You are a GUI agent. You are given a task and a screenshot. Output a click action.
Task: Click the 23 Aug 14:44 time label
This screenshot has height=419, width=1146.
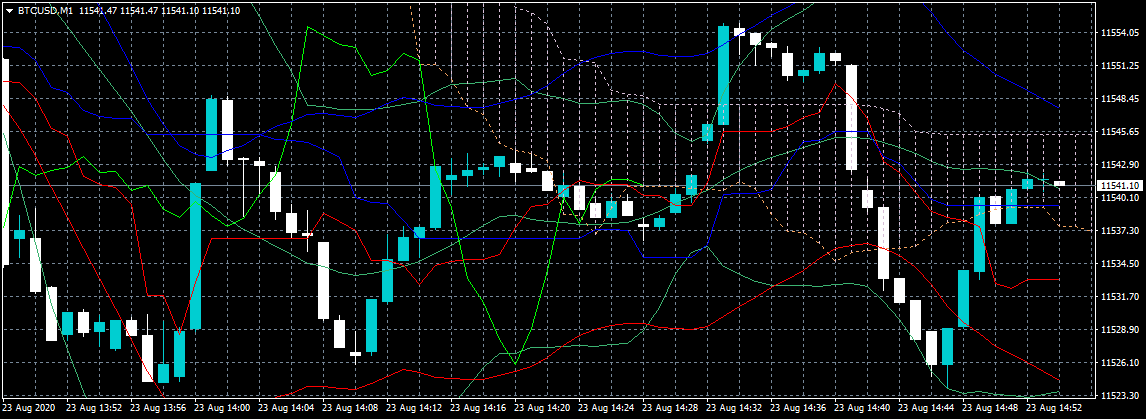pyautogui.click(x=925, y=407)
